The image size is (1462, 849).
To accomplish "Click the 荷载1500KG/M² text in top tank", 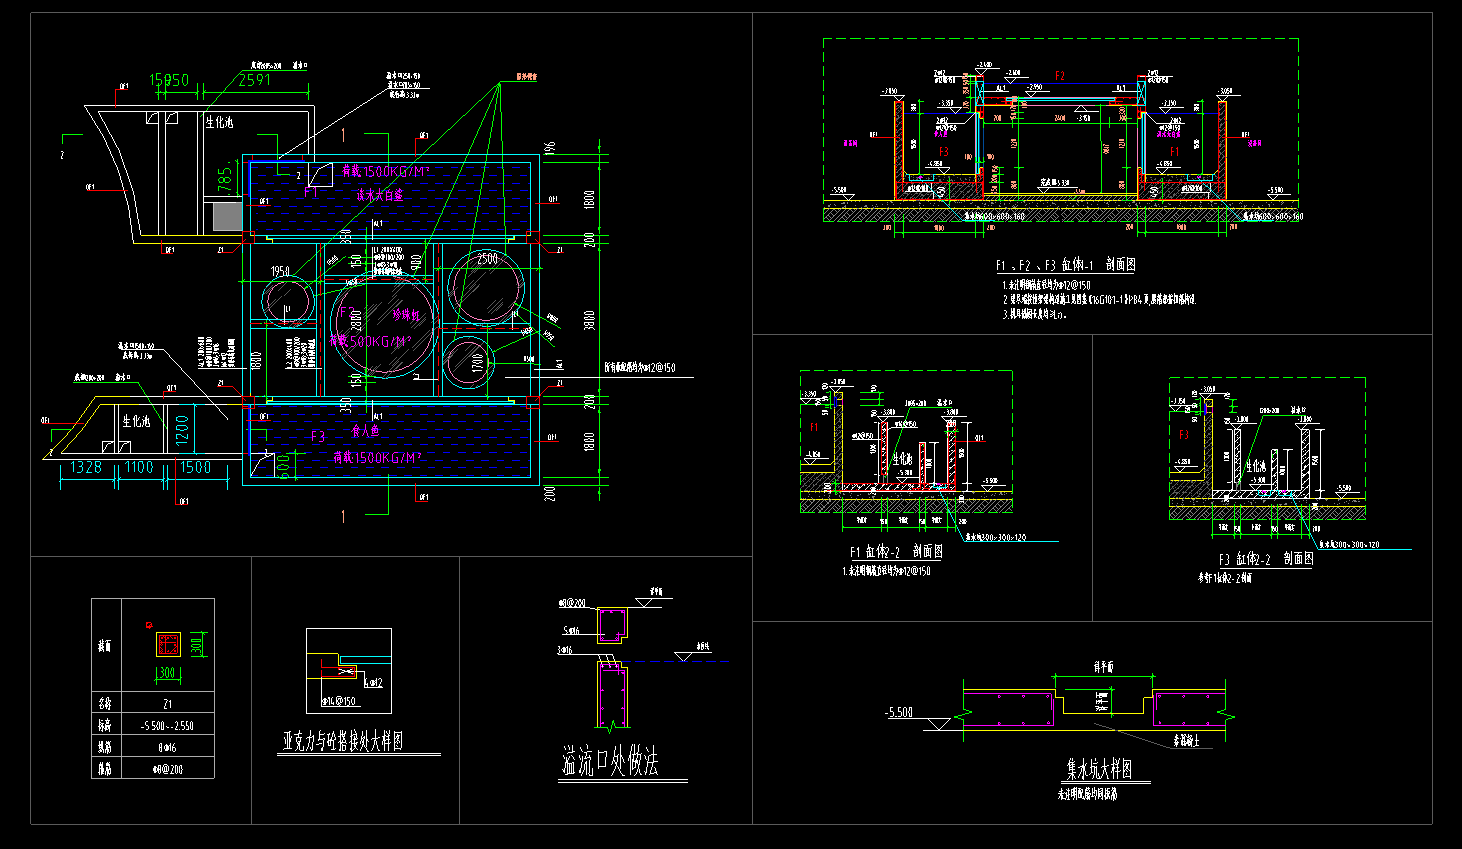I will coord(386,172).
